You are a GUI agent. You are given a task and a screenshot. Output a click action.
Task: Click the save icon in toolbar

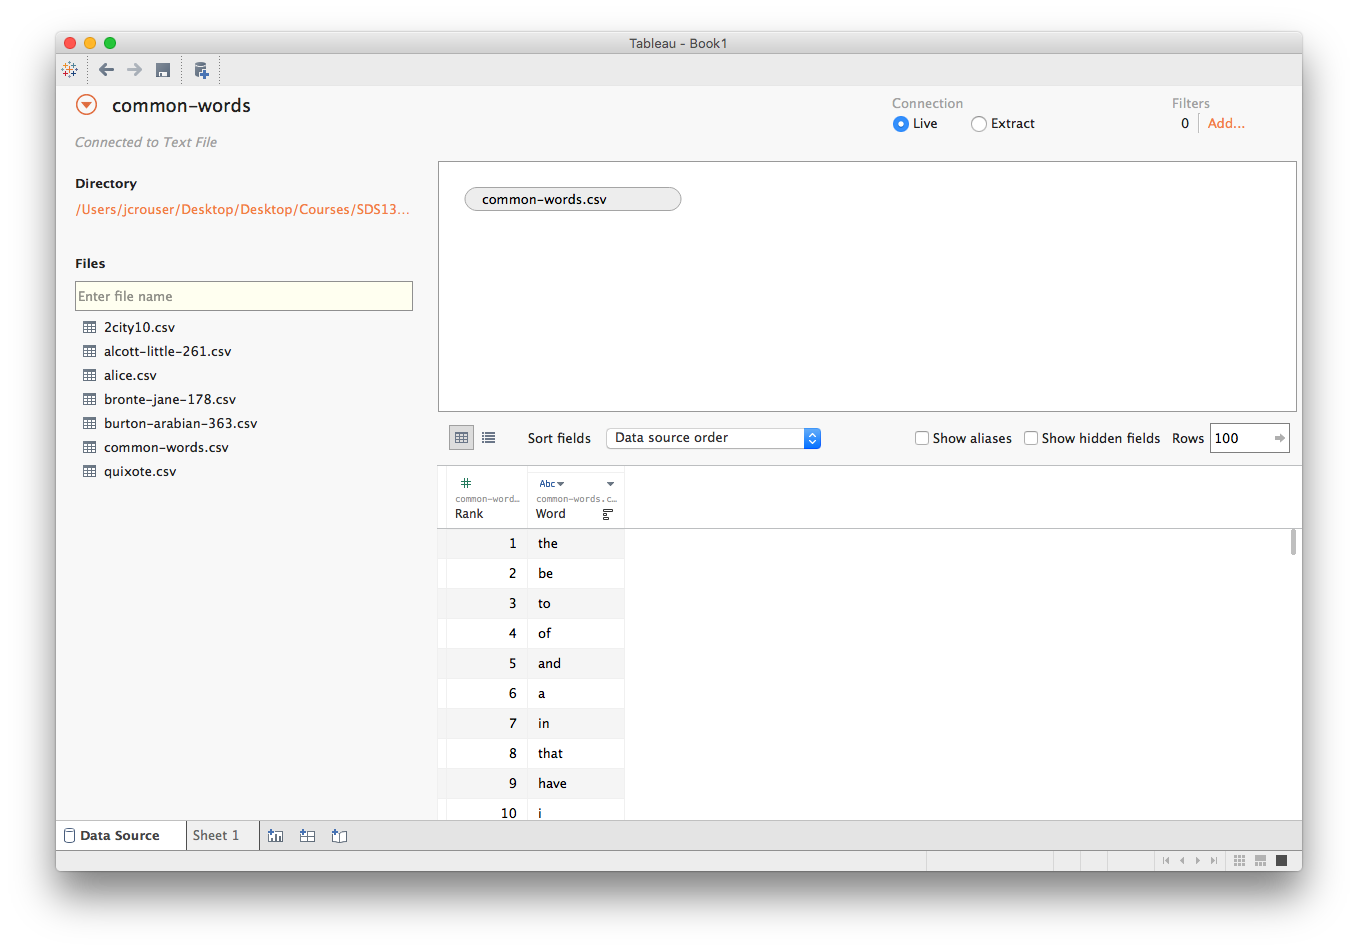[x=163, y=70]
